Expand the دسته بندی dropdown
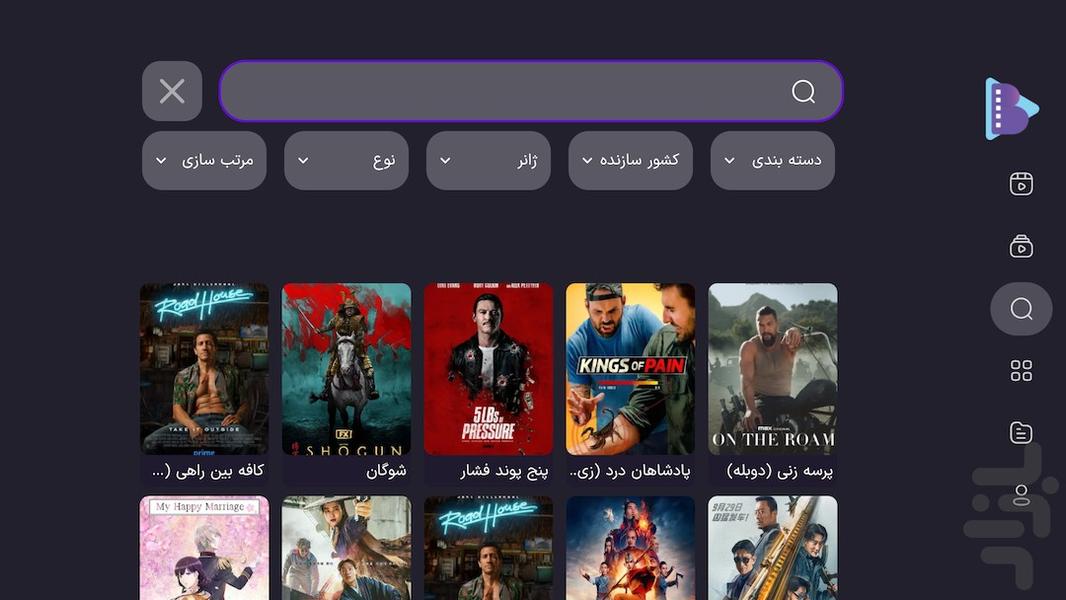 point(772,160)
